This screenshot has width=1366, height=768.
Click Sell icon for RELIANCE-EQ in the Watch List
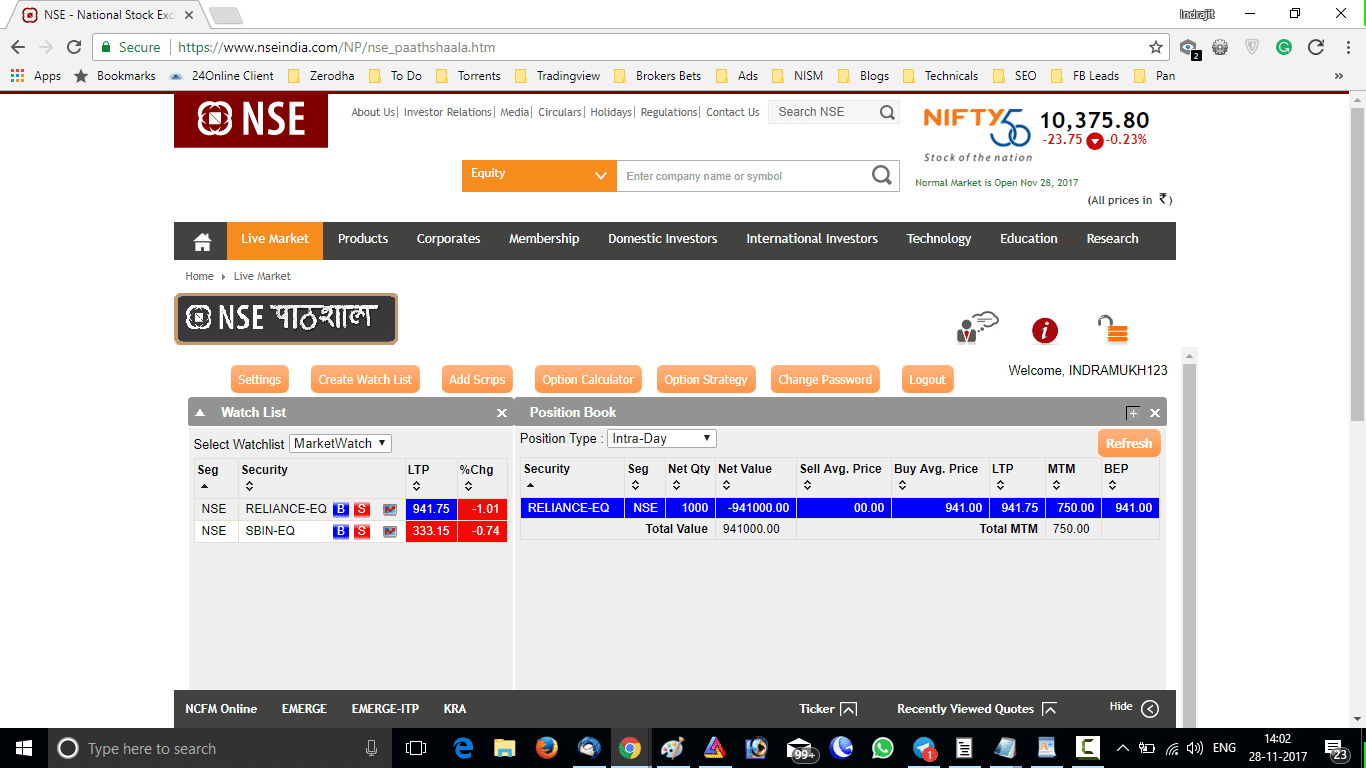pyautogui.click(x=362, y=509)
